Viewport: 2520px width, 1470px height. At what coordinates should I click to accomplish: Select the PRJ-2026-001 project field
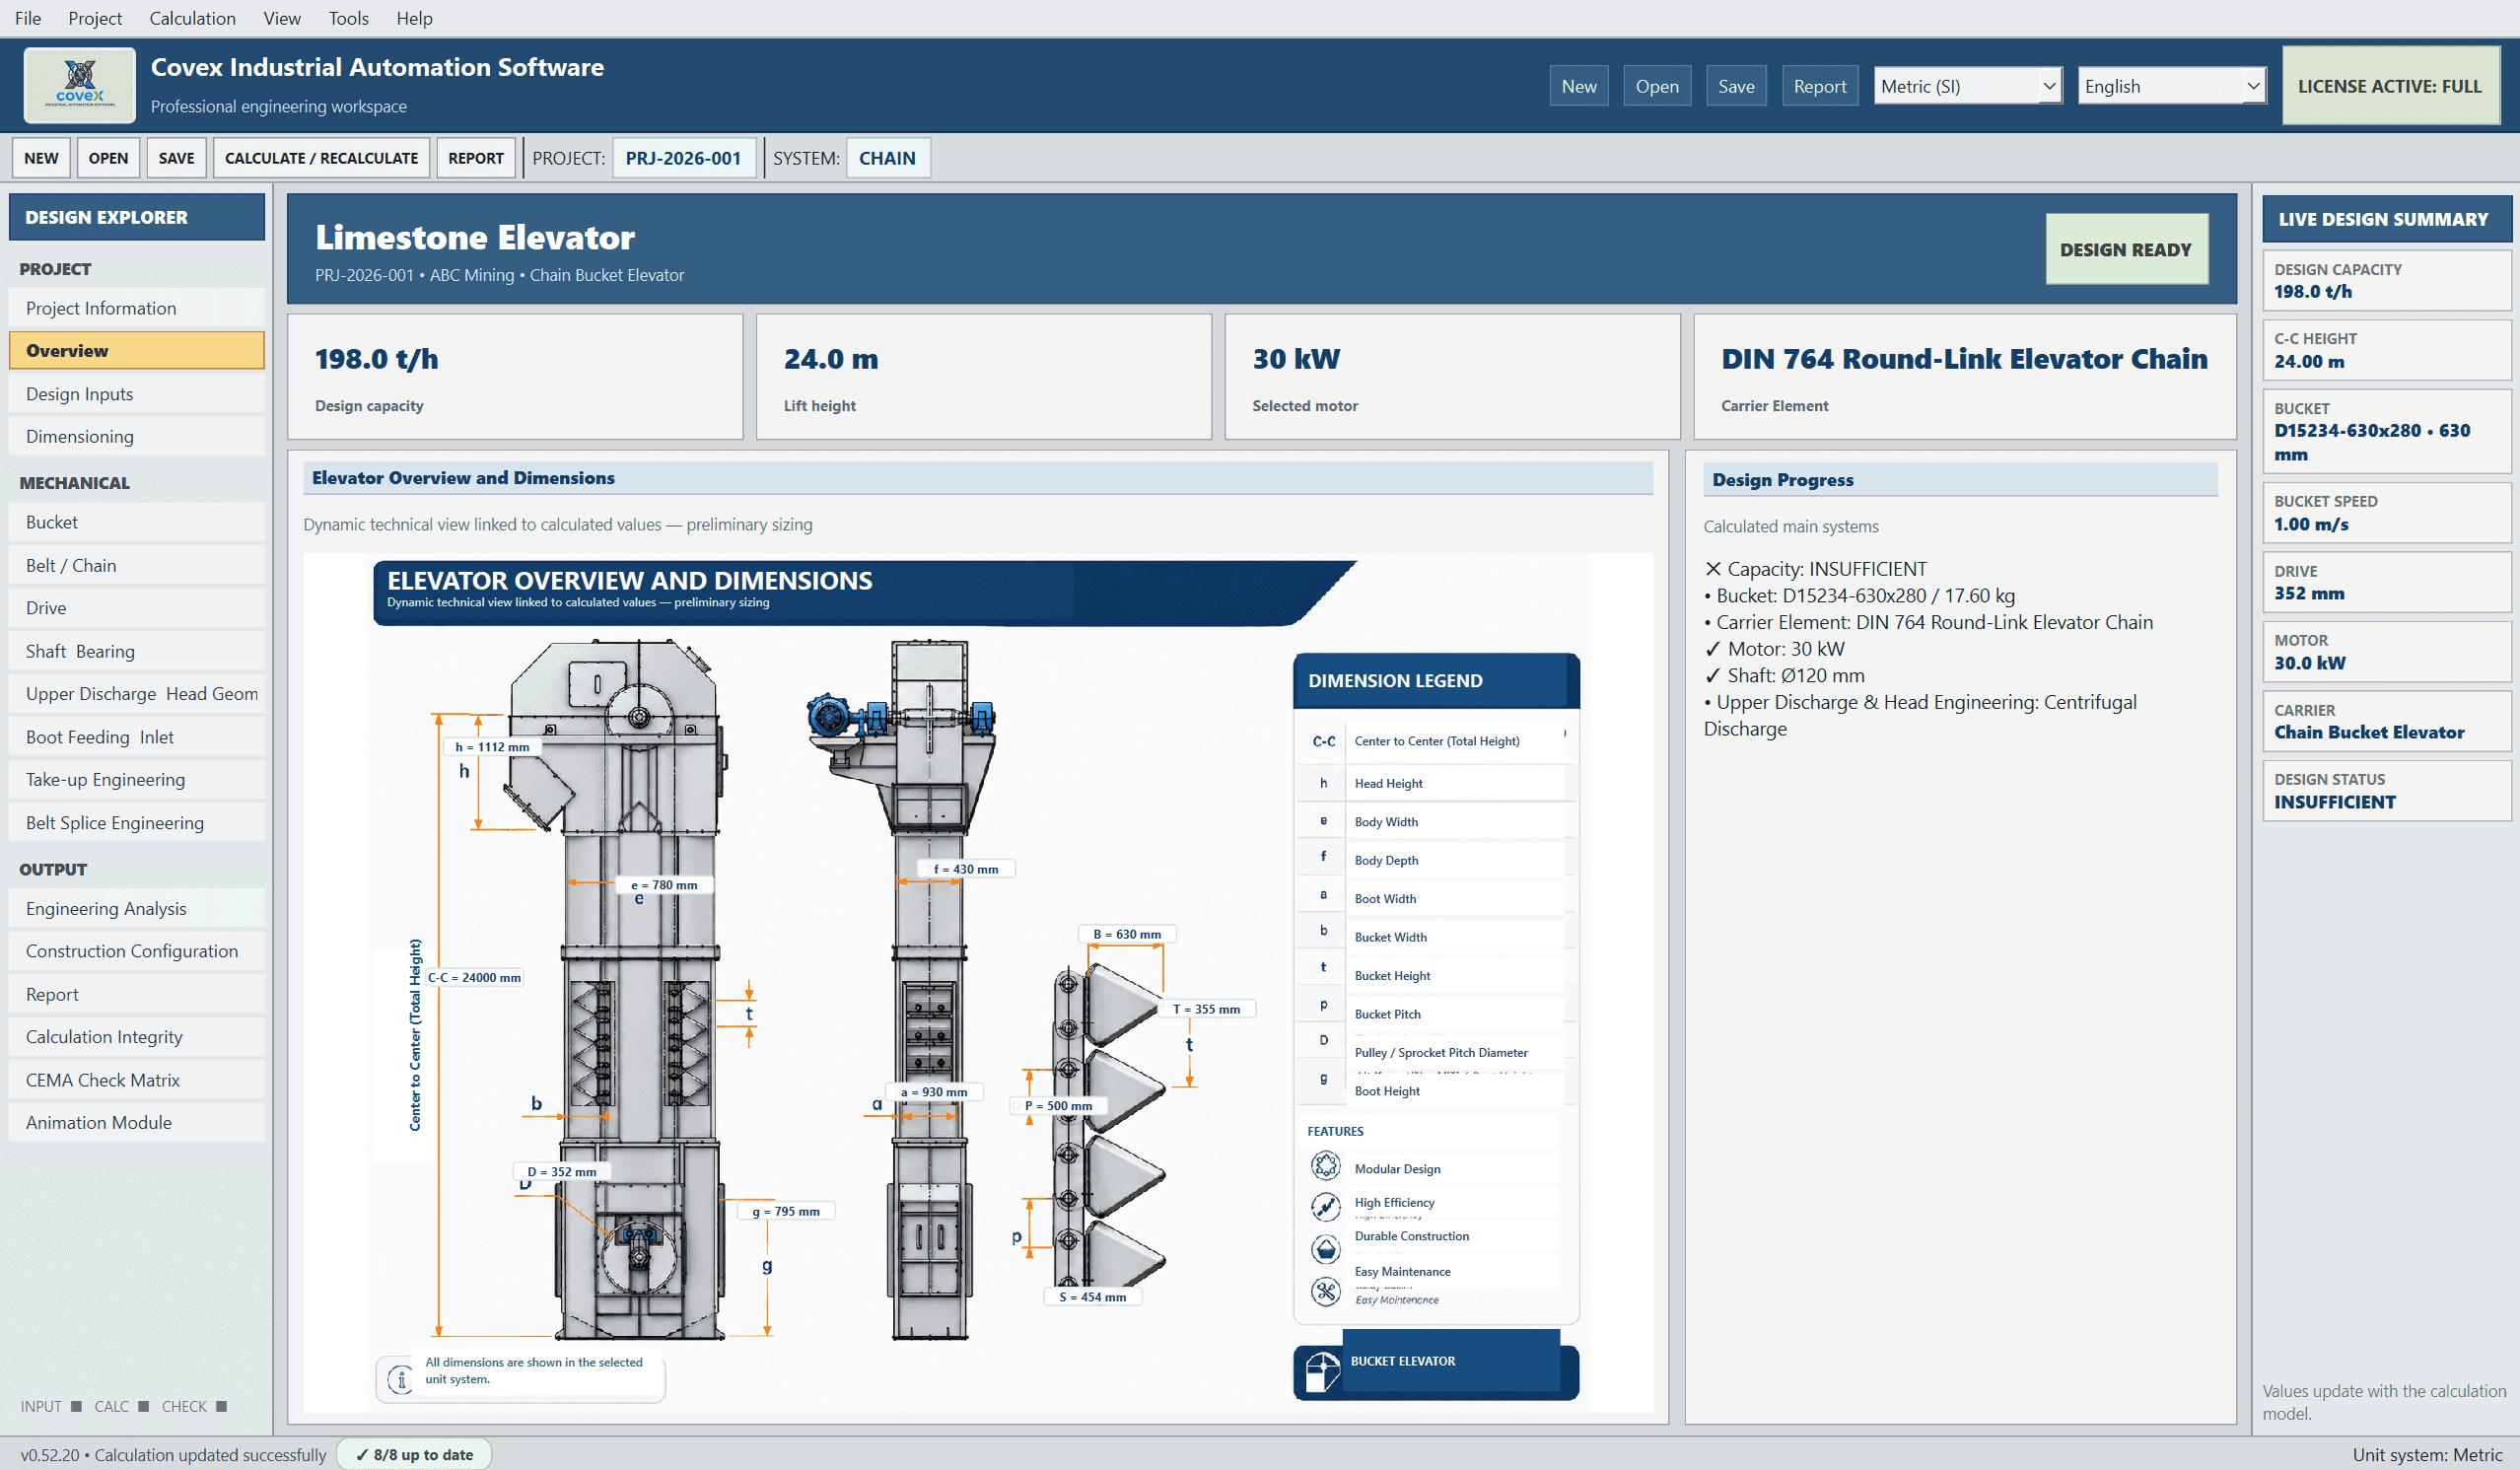click(x=683, y=158)
